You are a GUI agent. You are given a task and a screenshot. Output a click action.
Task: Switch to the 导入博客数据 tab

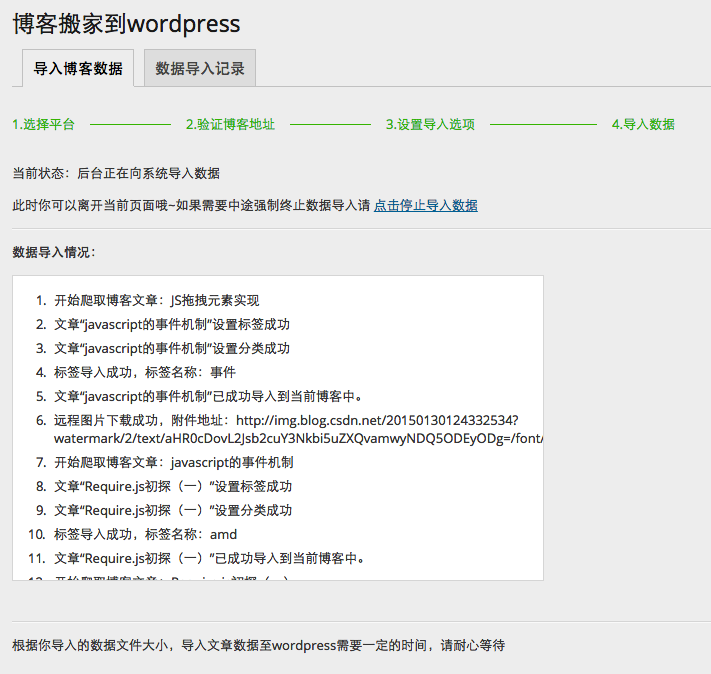click(78, 68)
